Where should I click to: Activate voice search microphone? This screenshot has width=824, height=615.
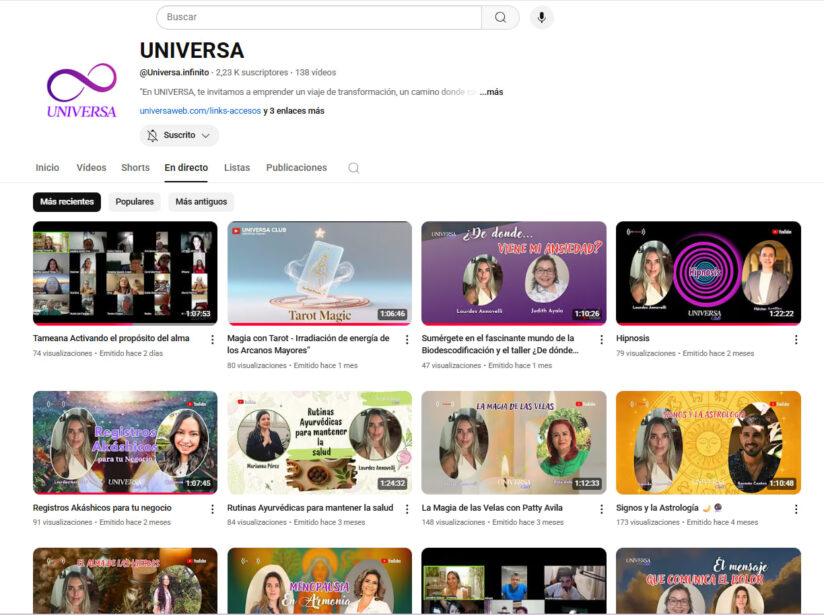(541, 17)
